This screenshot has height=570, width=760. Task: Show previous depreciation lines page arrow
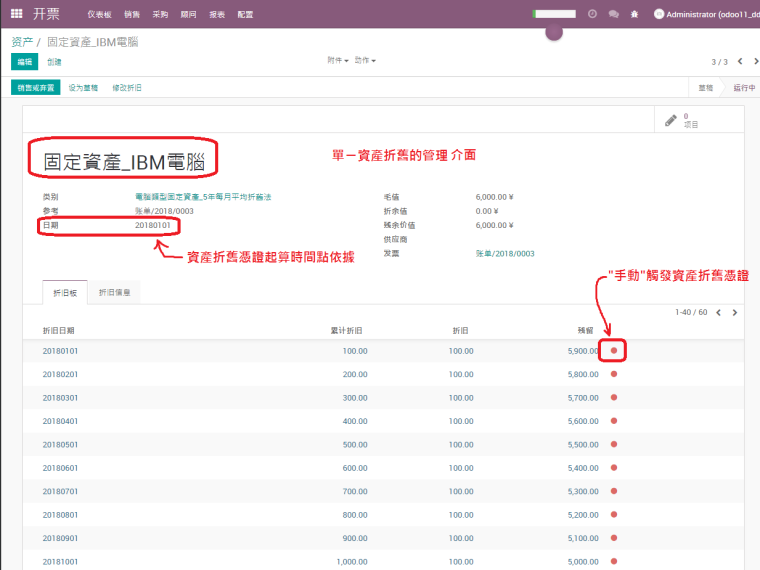[x=719, y=313]
